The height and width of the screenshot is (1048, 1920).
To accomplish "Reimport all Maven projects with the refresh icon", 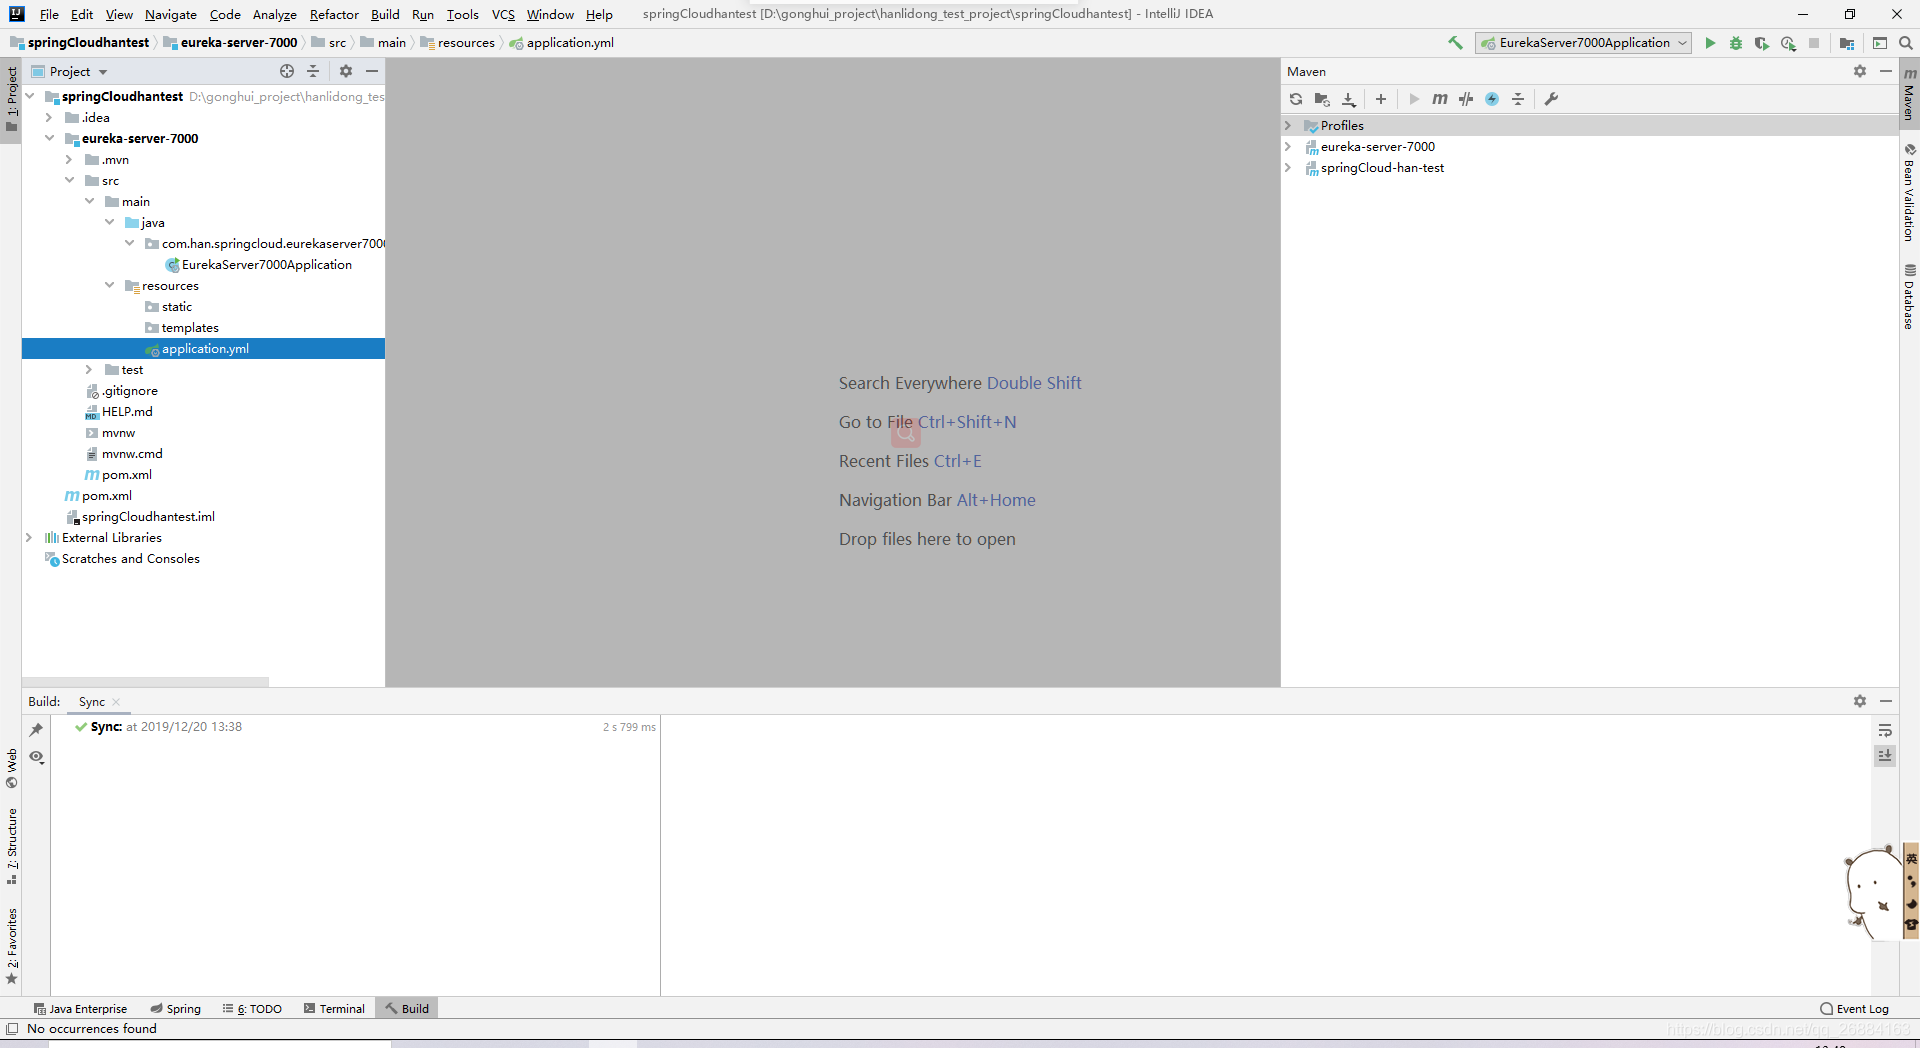I will [1296, 99].
